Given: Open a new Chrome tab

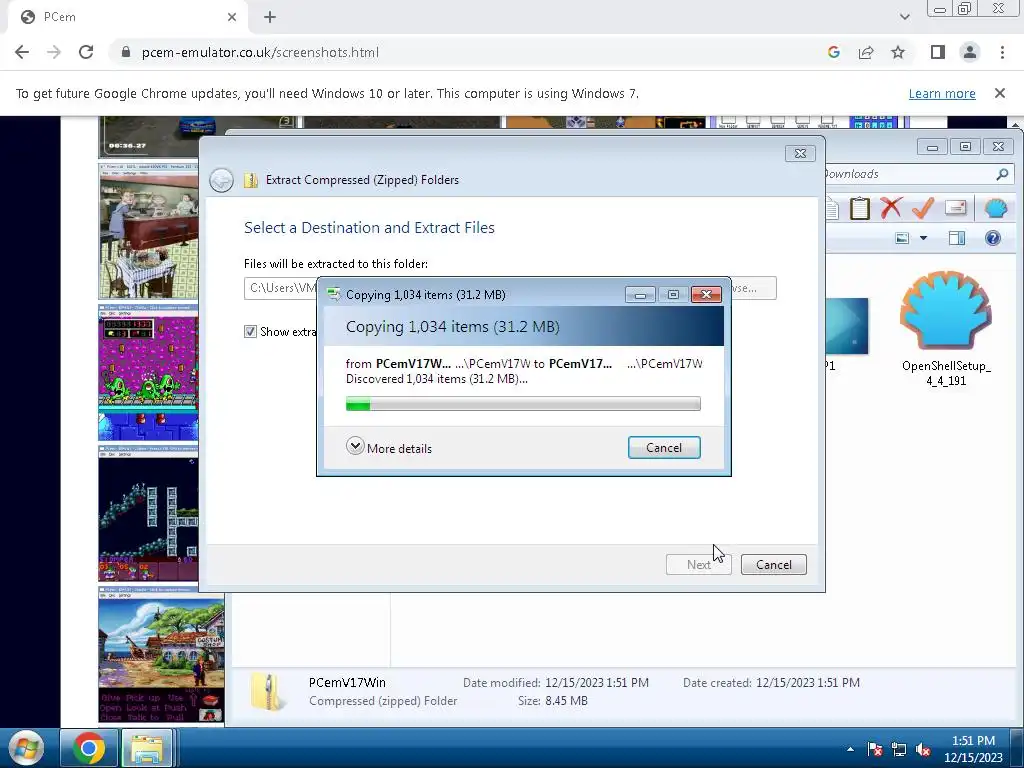Looking at the screenshot, I should tap(270, 17).
